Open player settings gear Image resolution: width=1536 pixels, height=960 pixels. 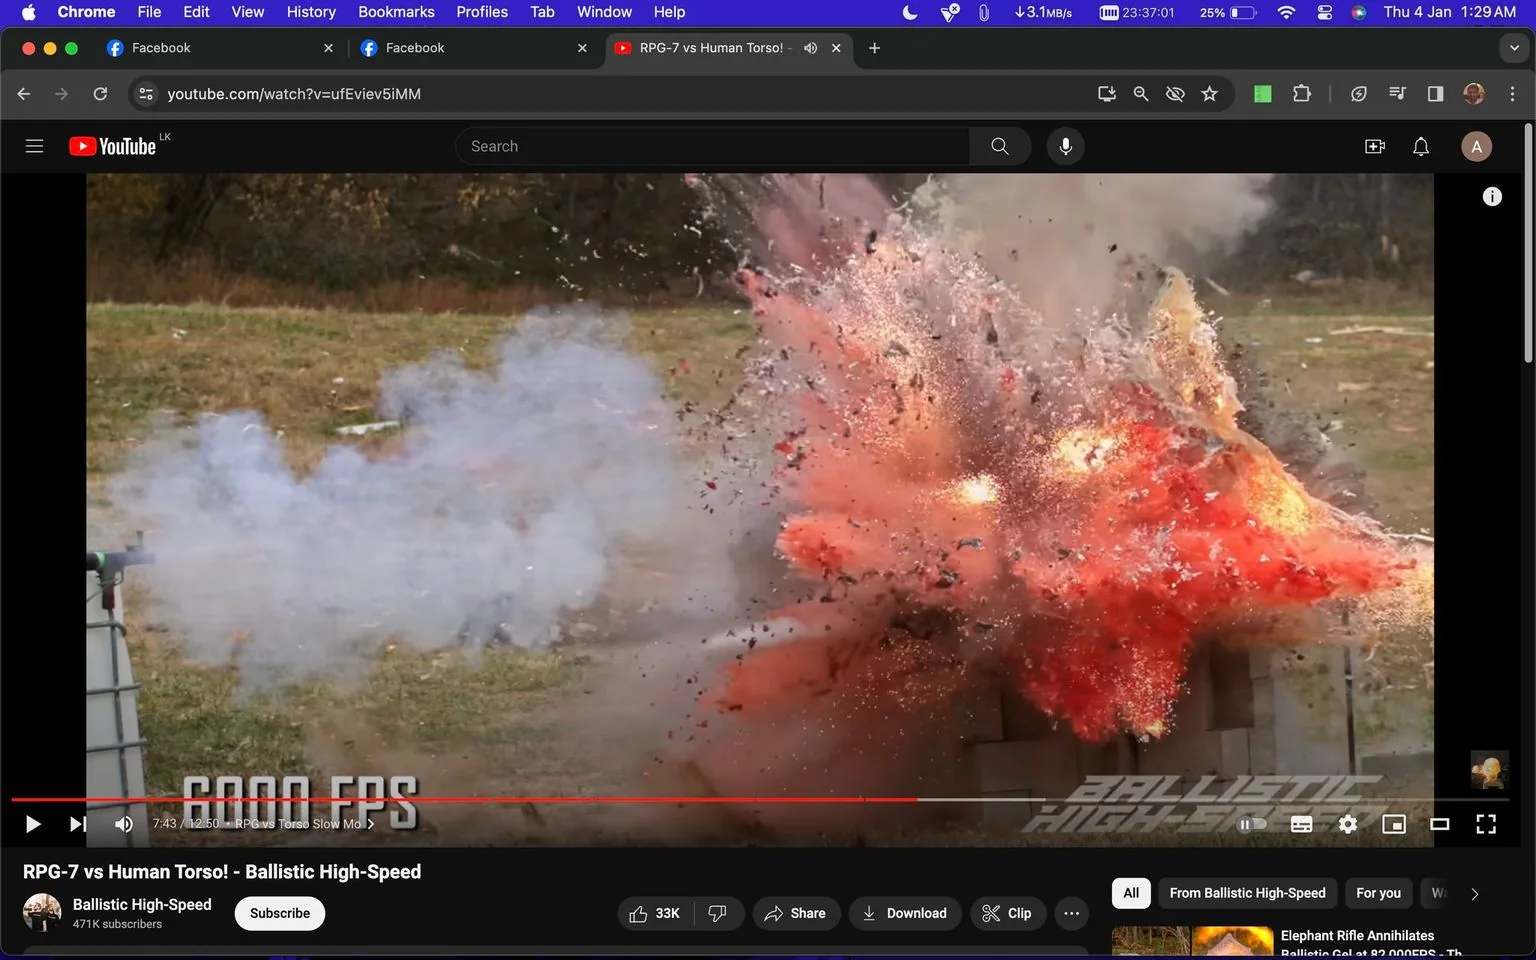click(1348, 824)
